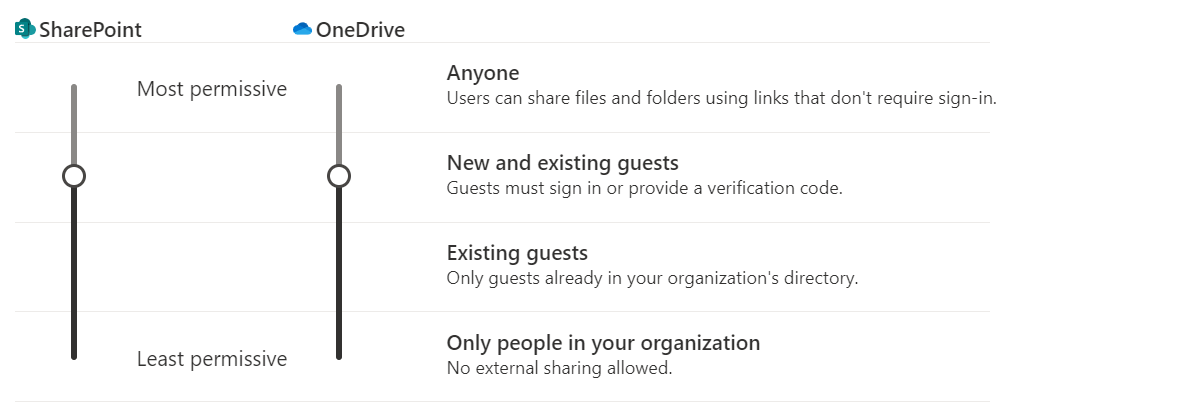Click the SharePoint logo icon
Screen dimensions: 1192x404
click(25, 30)
